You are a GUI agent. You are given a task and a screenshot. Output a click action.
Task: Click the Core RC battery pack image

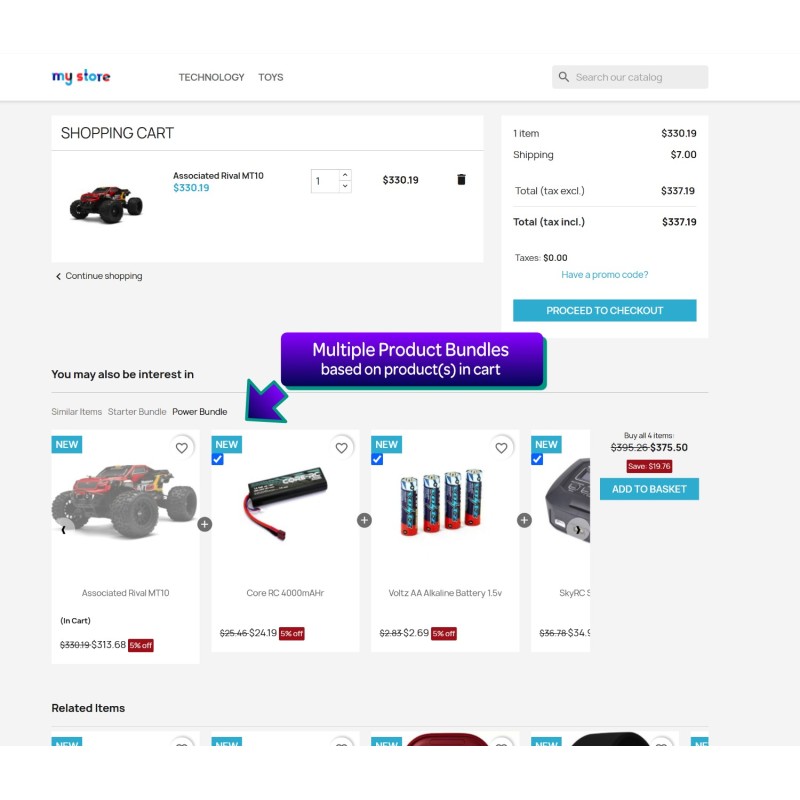point(285,503)
